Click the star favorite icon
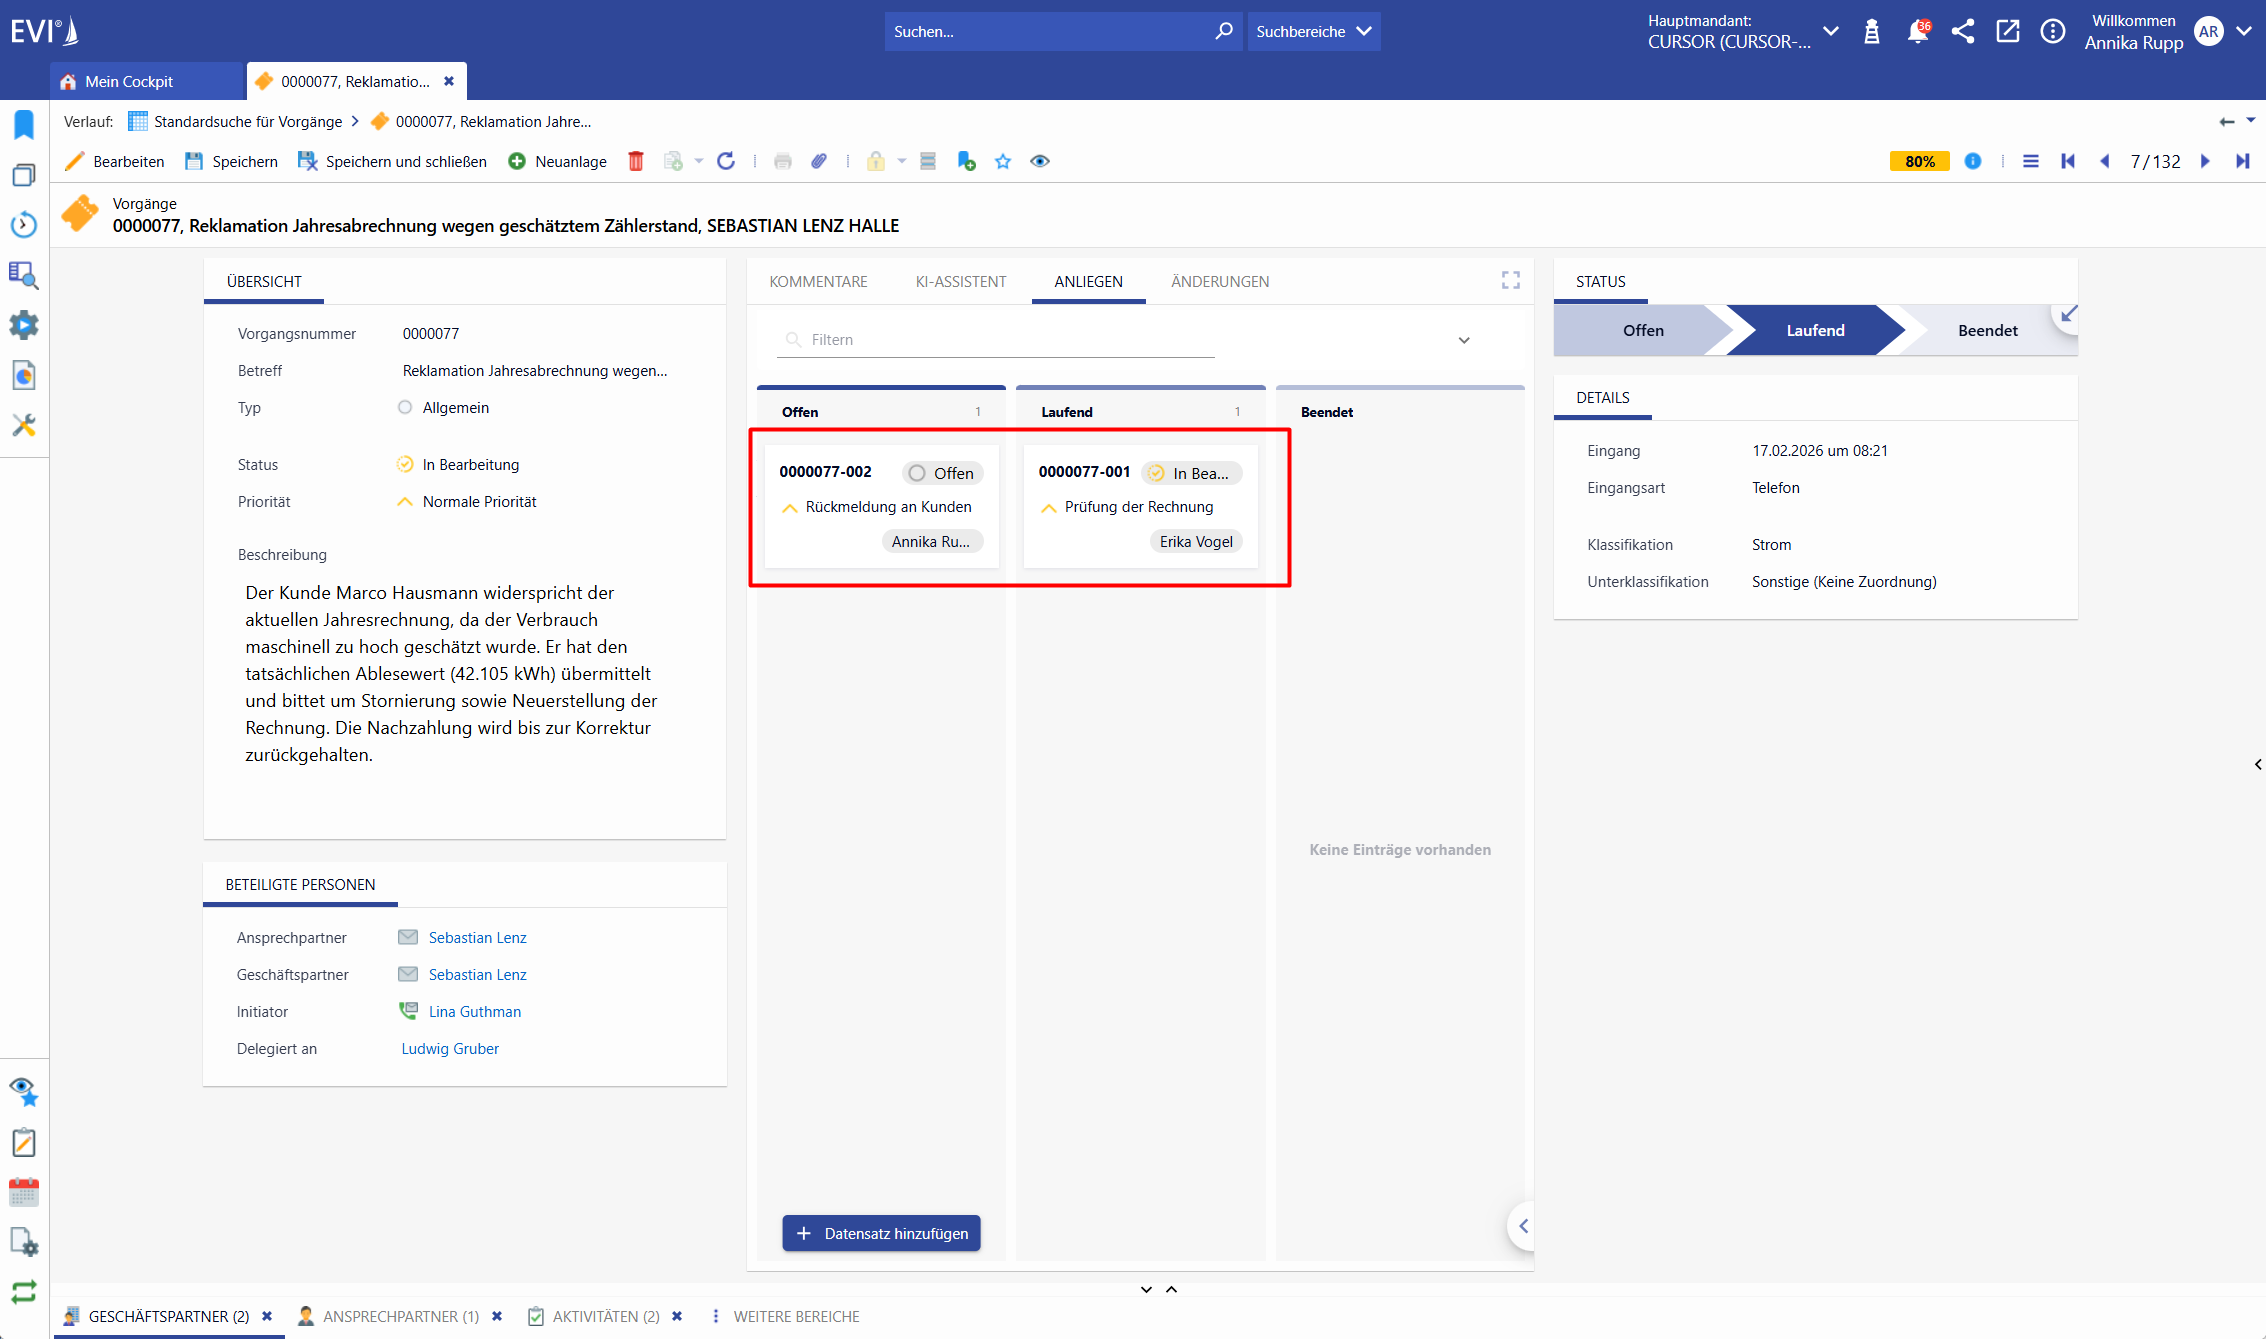 [x=1003, y=161]
